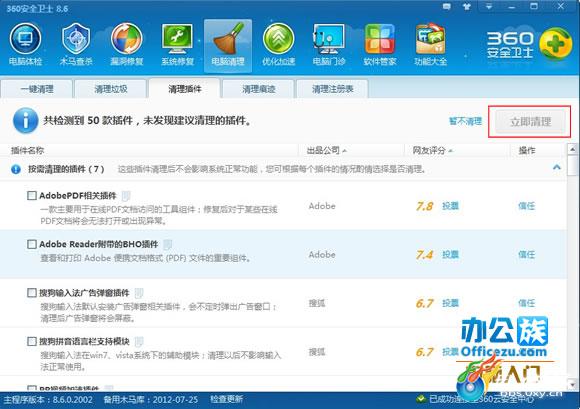Click 信任 for Adobe Reader附带的BHO插件

pos(526,254)
